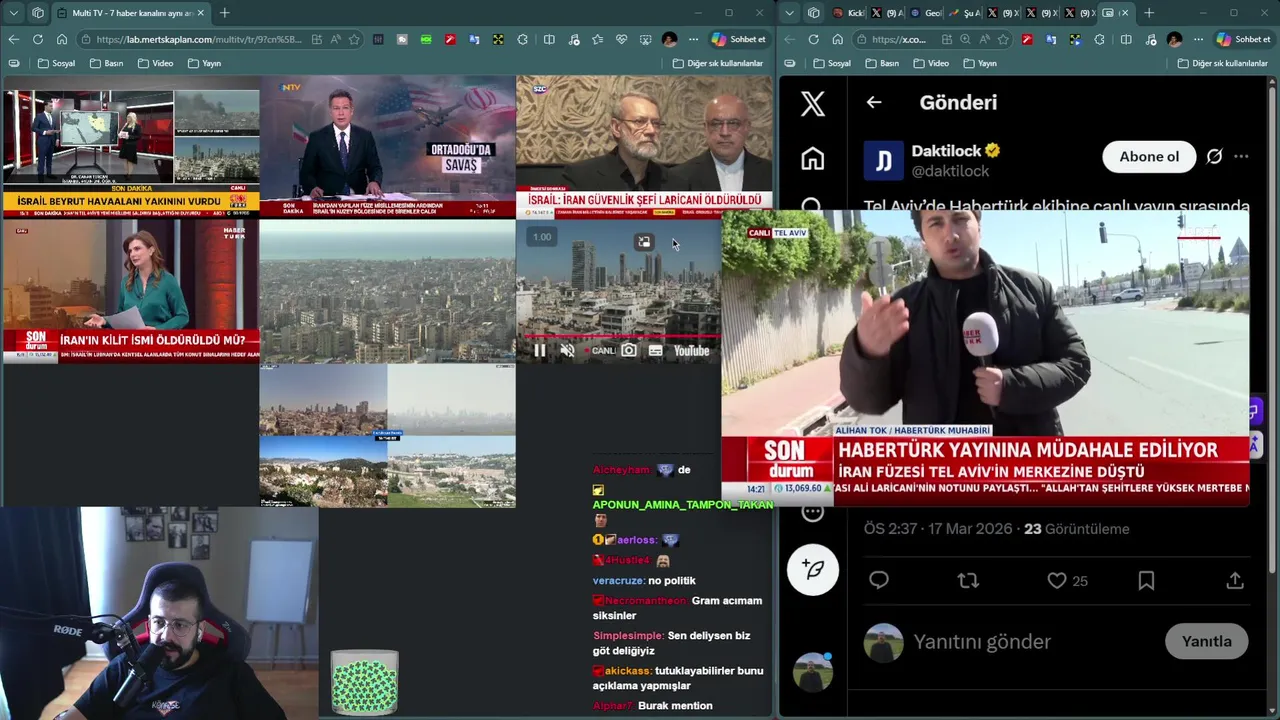Favorite the Multi TV page with star

pos(354,39)
